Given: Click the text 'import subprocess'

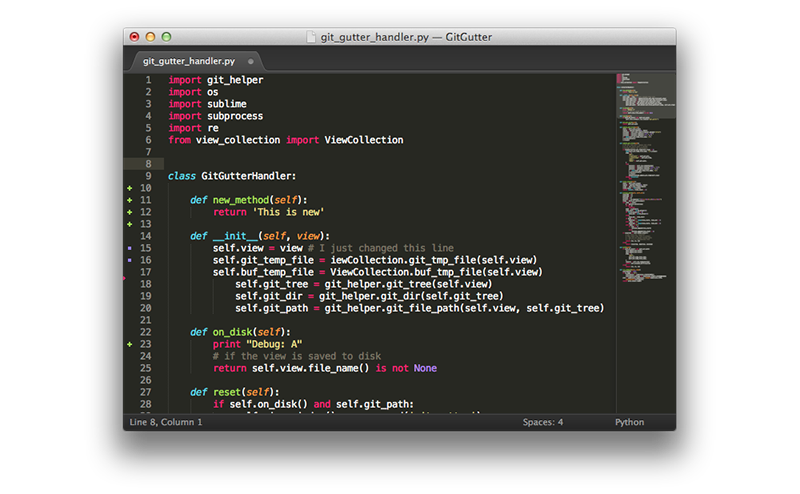Looking at the screenshot, I should click(x=216, y=116).
